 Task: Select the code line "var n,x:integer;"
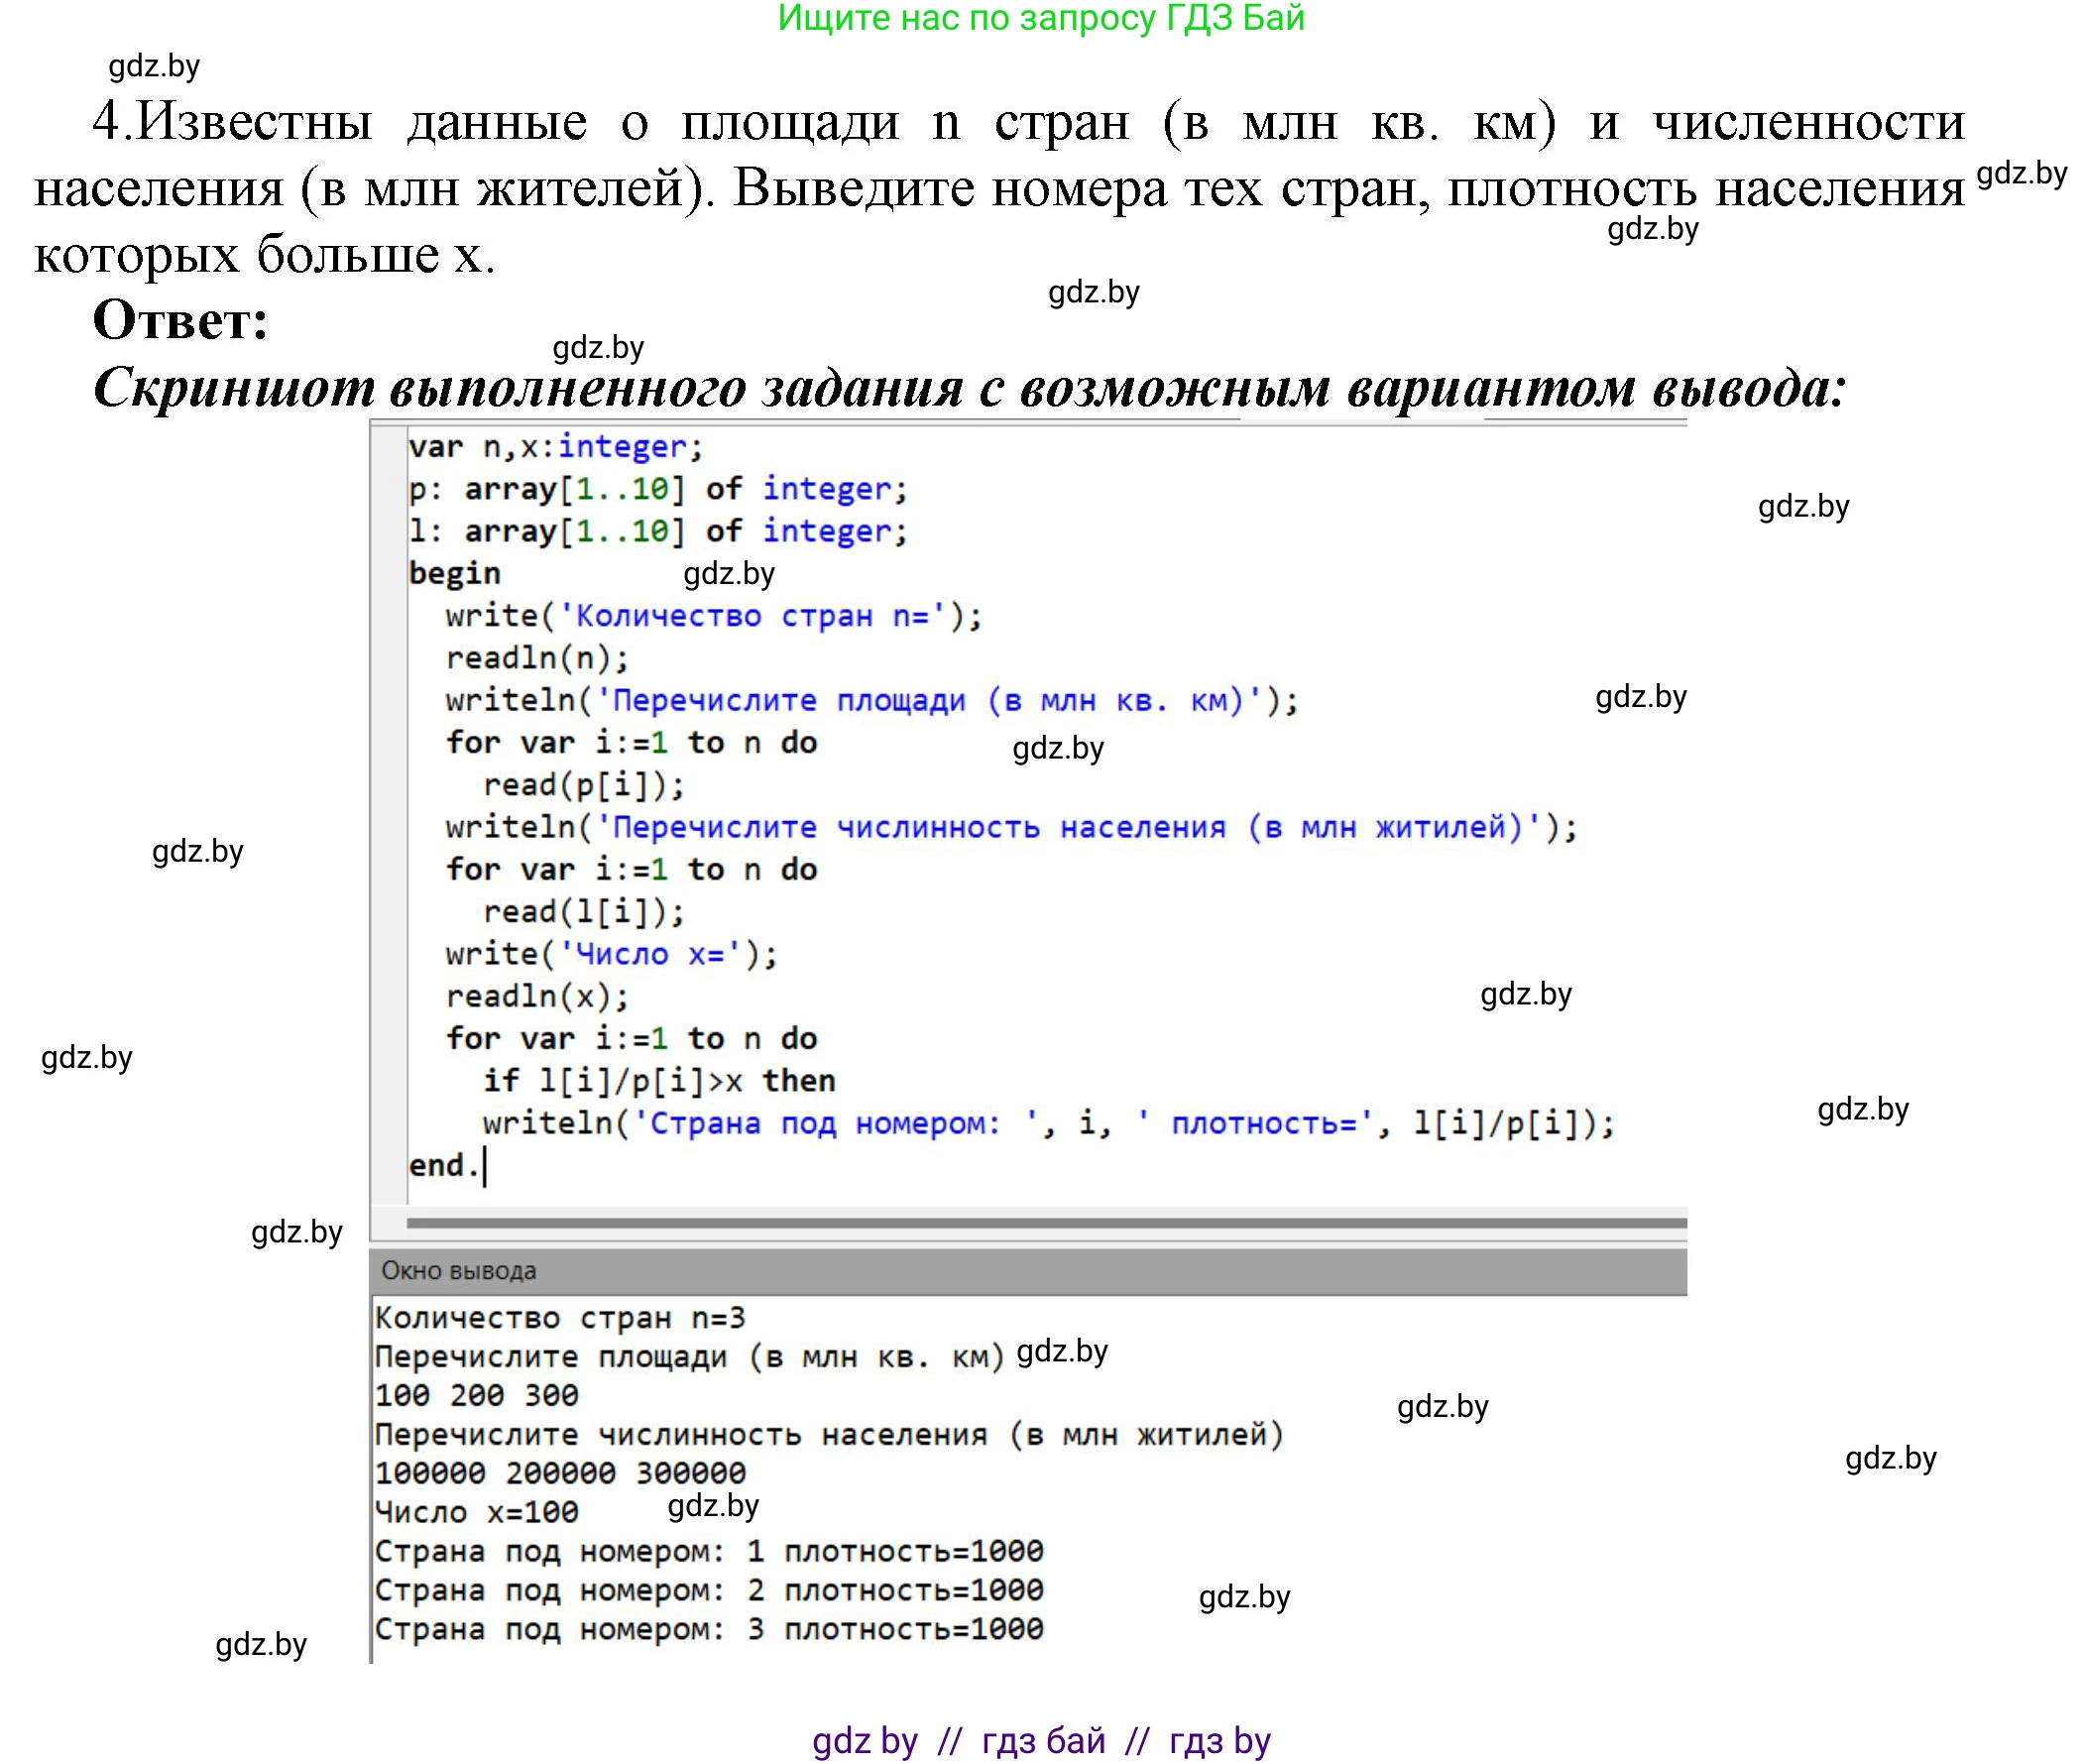pyautogui.click(x=555, y=448)
